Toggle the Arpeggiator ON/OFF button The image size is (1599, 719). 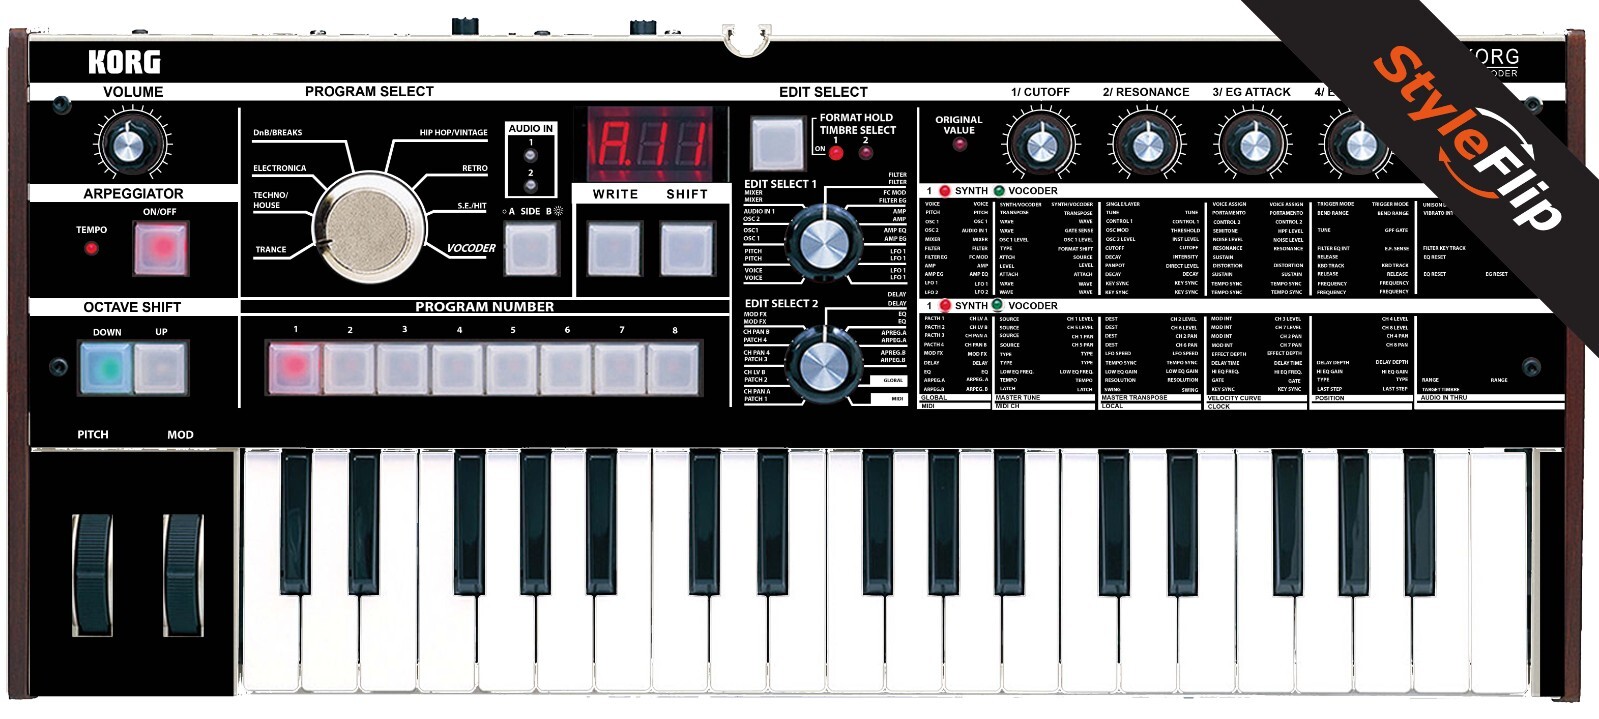pos(160,248)
